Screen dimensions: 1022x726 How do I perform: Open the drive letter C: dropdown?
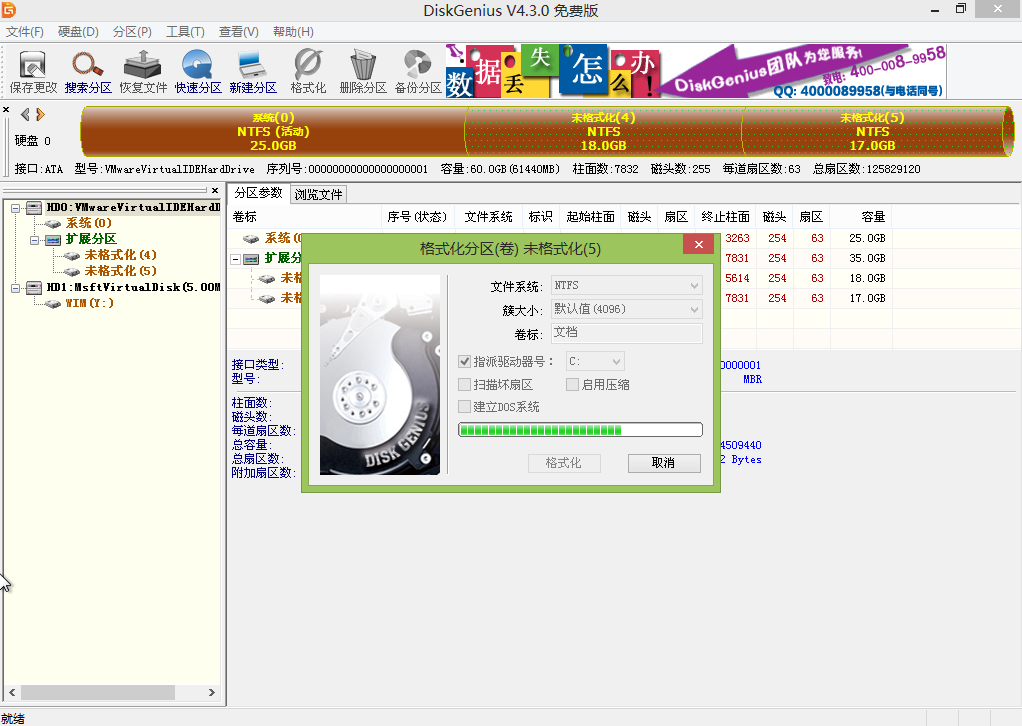594,361
